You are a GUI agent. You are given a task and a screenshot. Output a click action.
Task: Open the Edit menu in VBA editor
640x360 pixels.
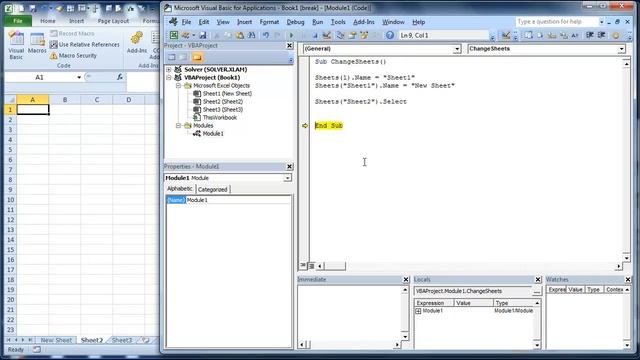(204, 22)
